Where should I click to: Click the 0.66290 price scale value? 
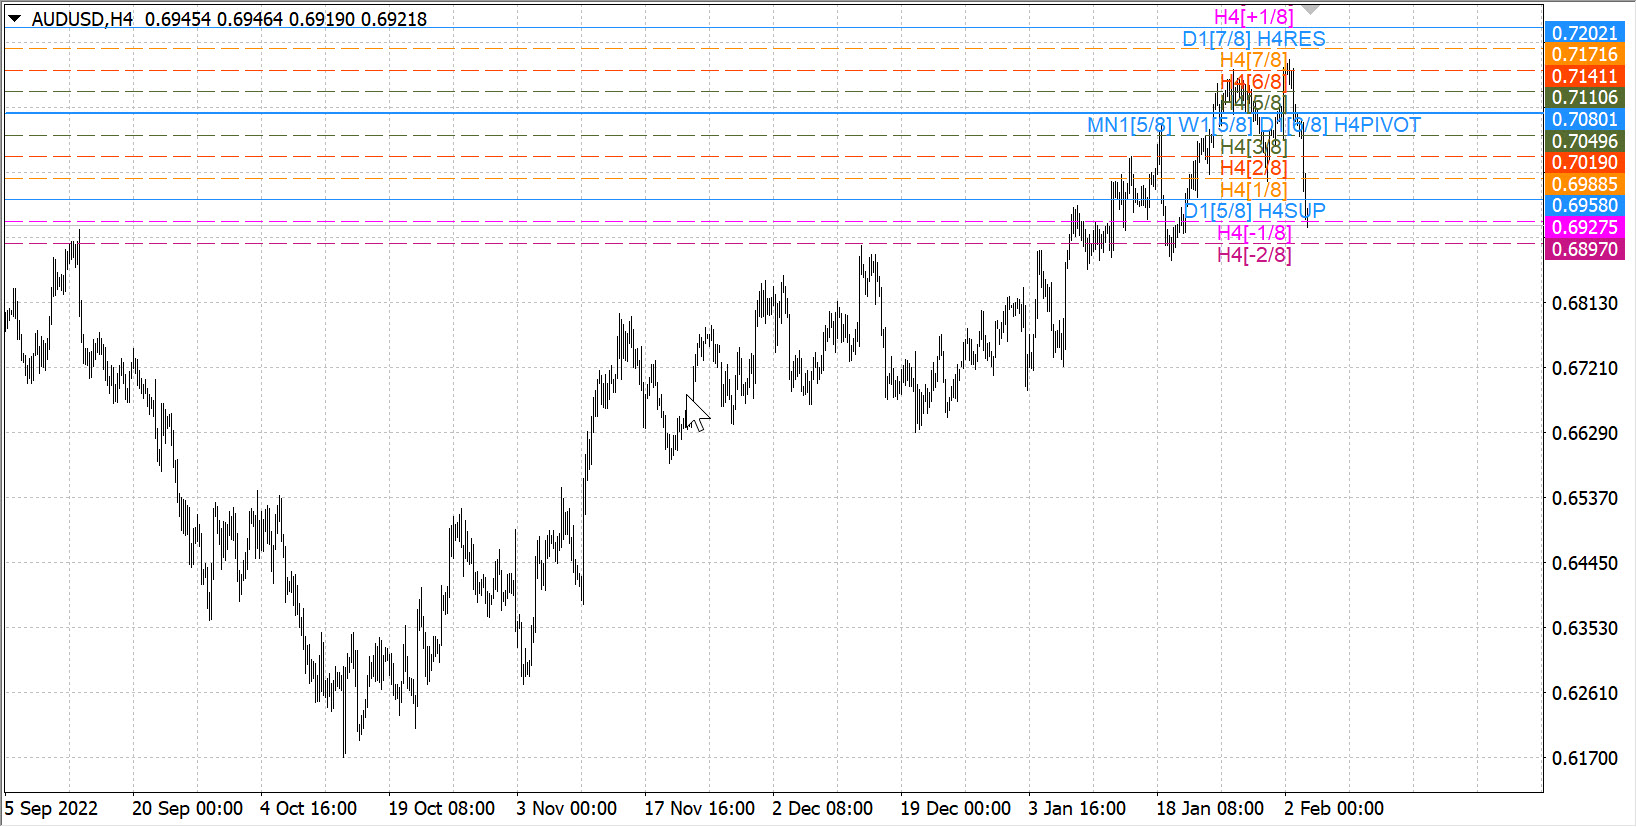point(1584,434)
